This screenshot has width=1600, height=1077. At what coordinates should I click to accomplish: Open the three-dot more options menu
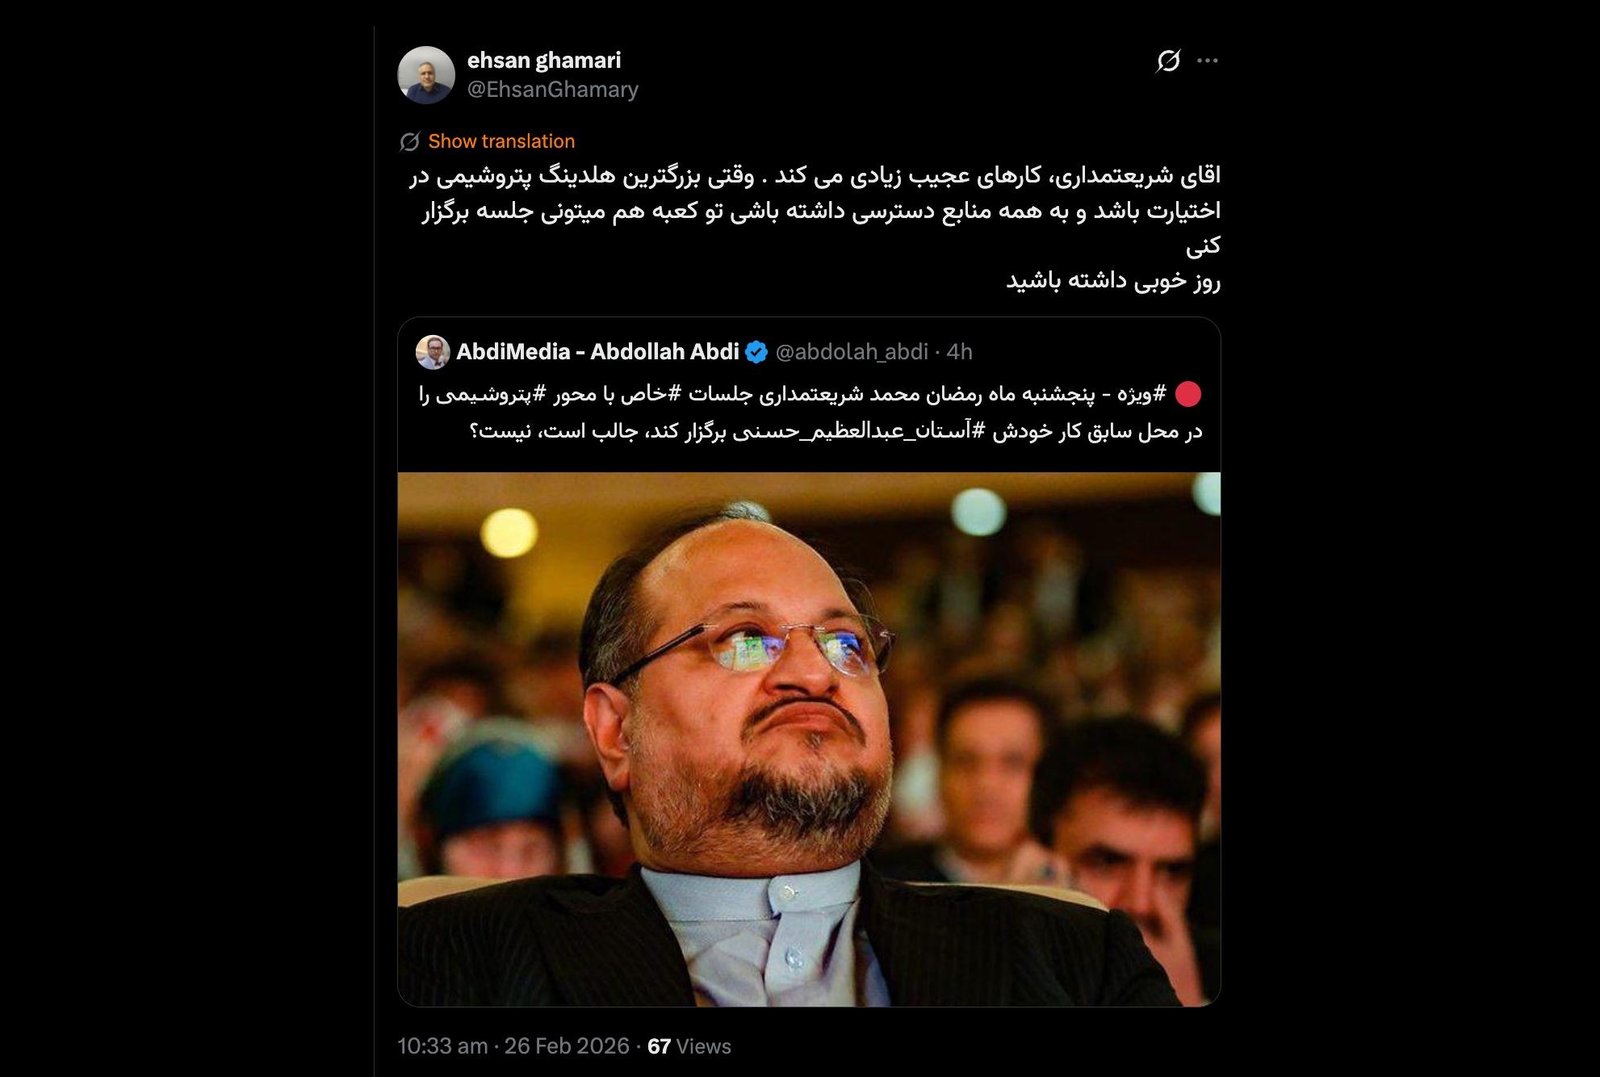(x=1207, y=61)
